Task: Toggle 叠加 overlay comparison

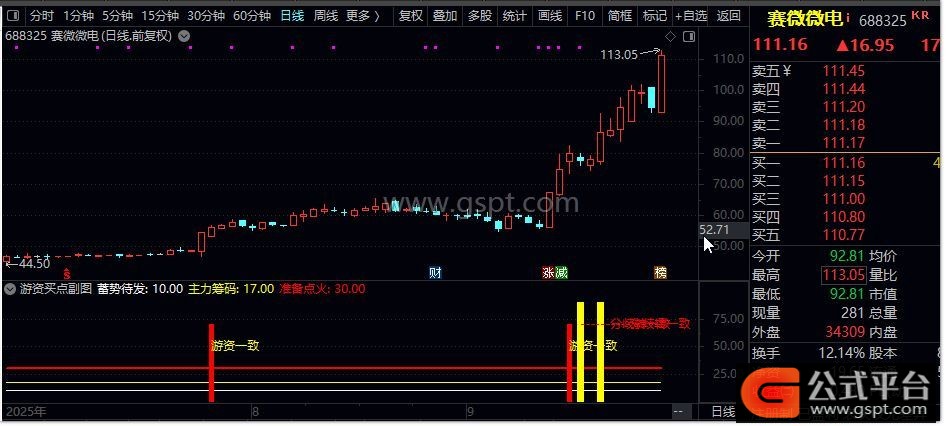Action: [x=444, y=16]
